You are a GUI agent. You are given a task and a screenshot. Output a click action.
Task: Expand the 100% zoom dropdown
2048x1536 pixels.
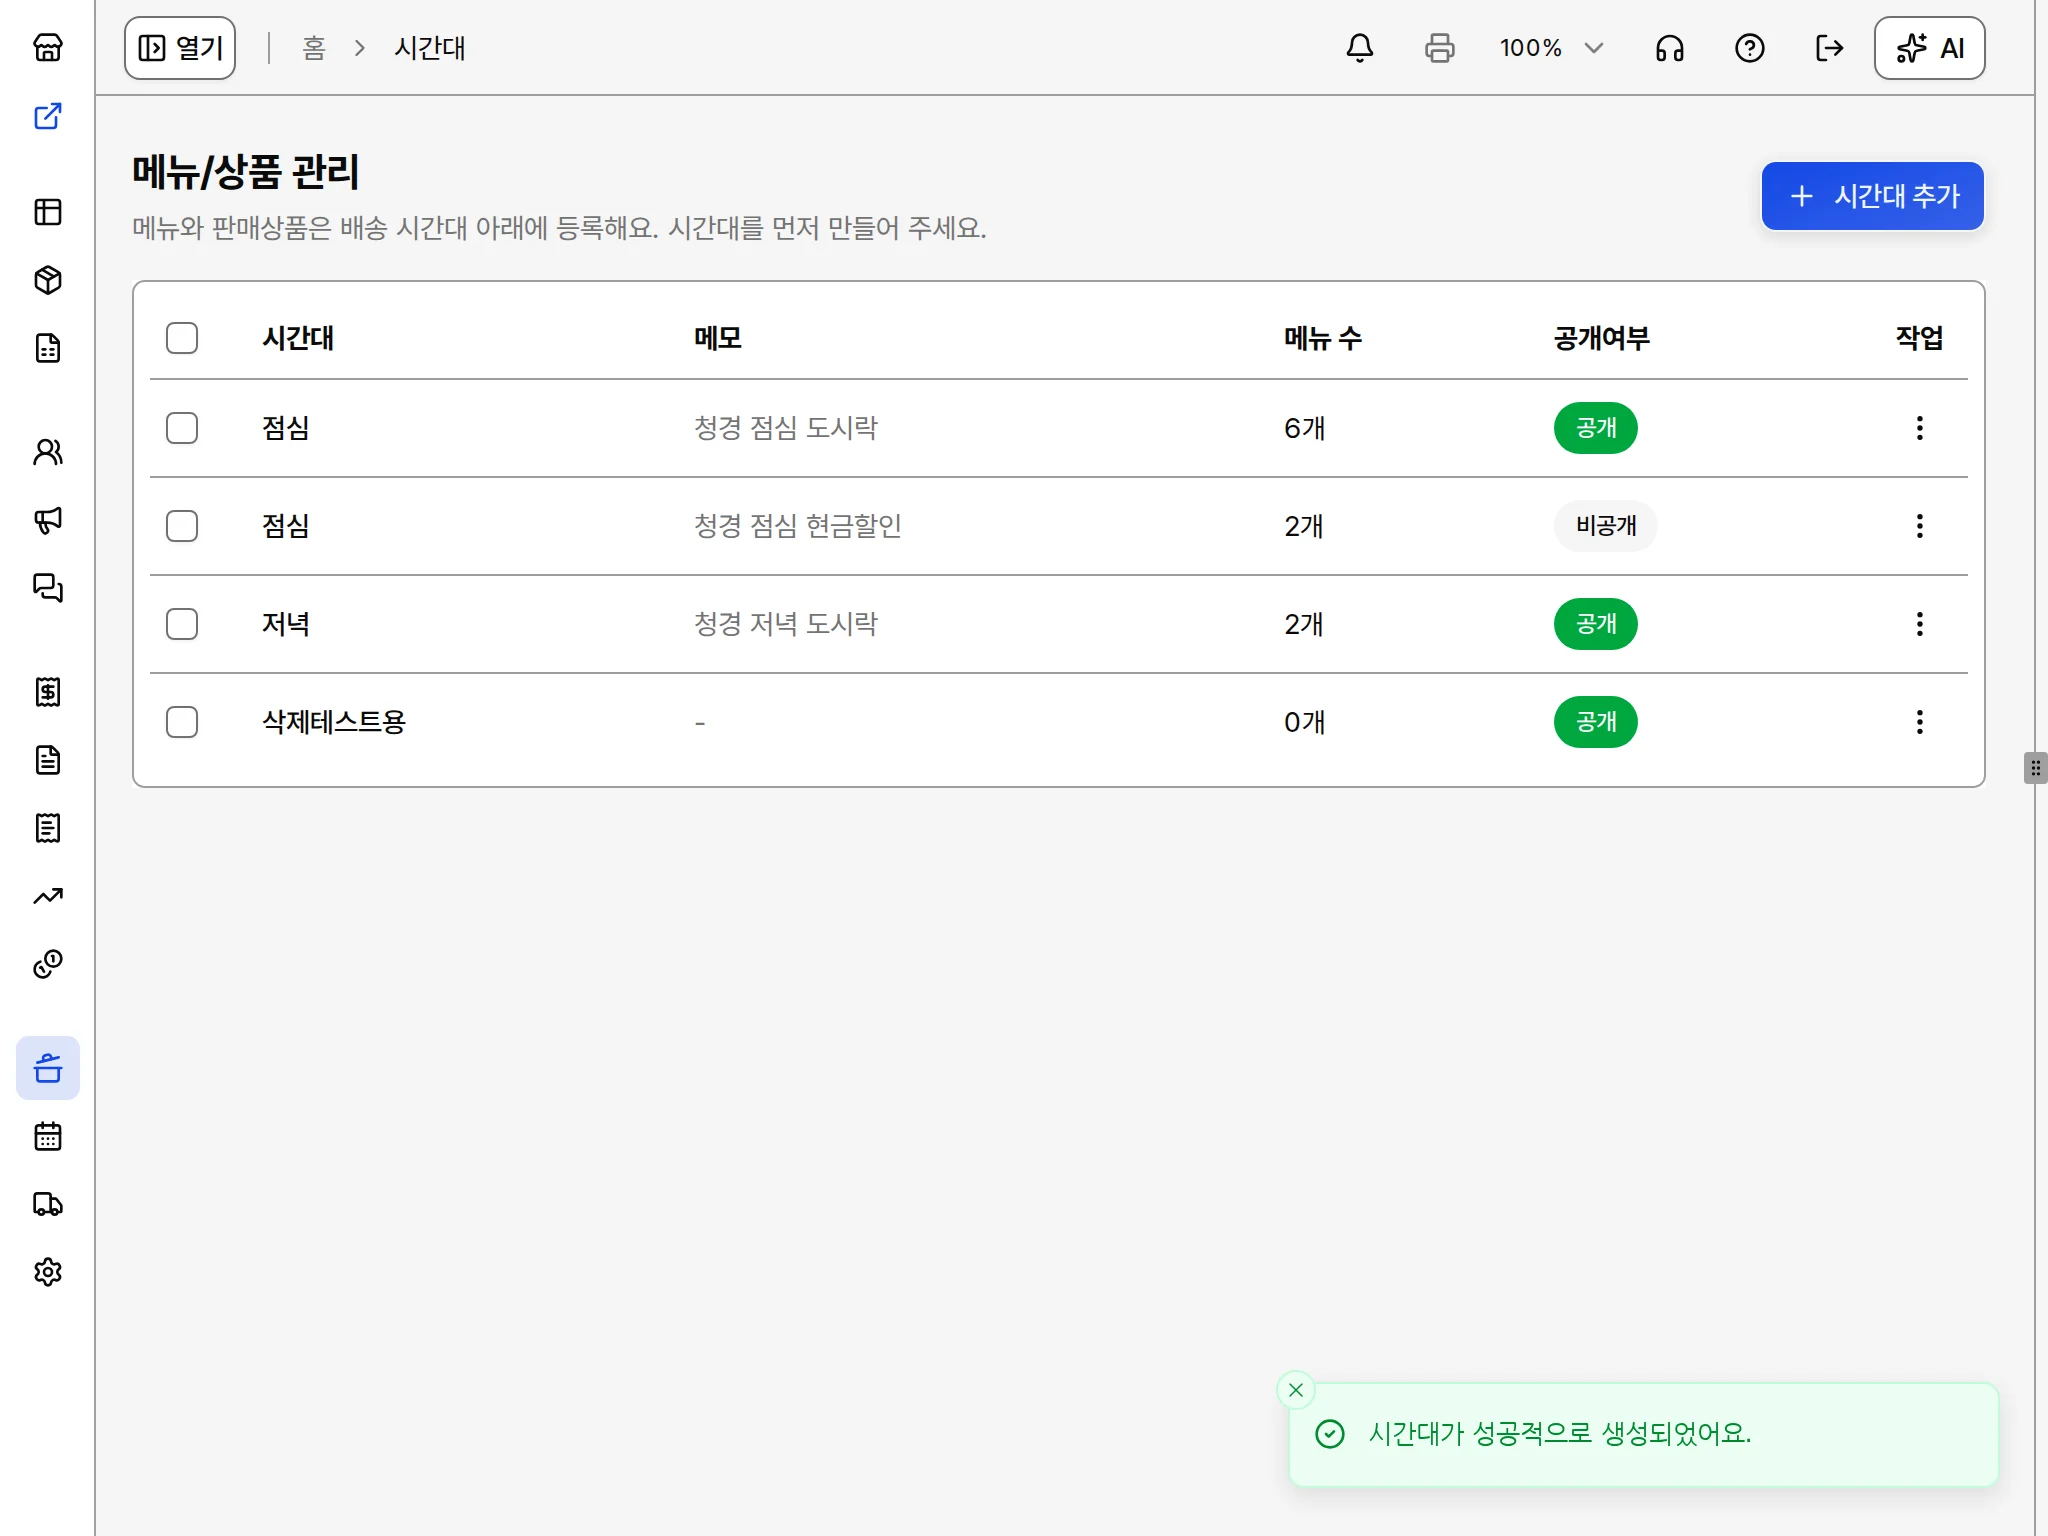[x=1551, y=48]
